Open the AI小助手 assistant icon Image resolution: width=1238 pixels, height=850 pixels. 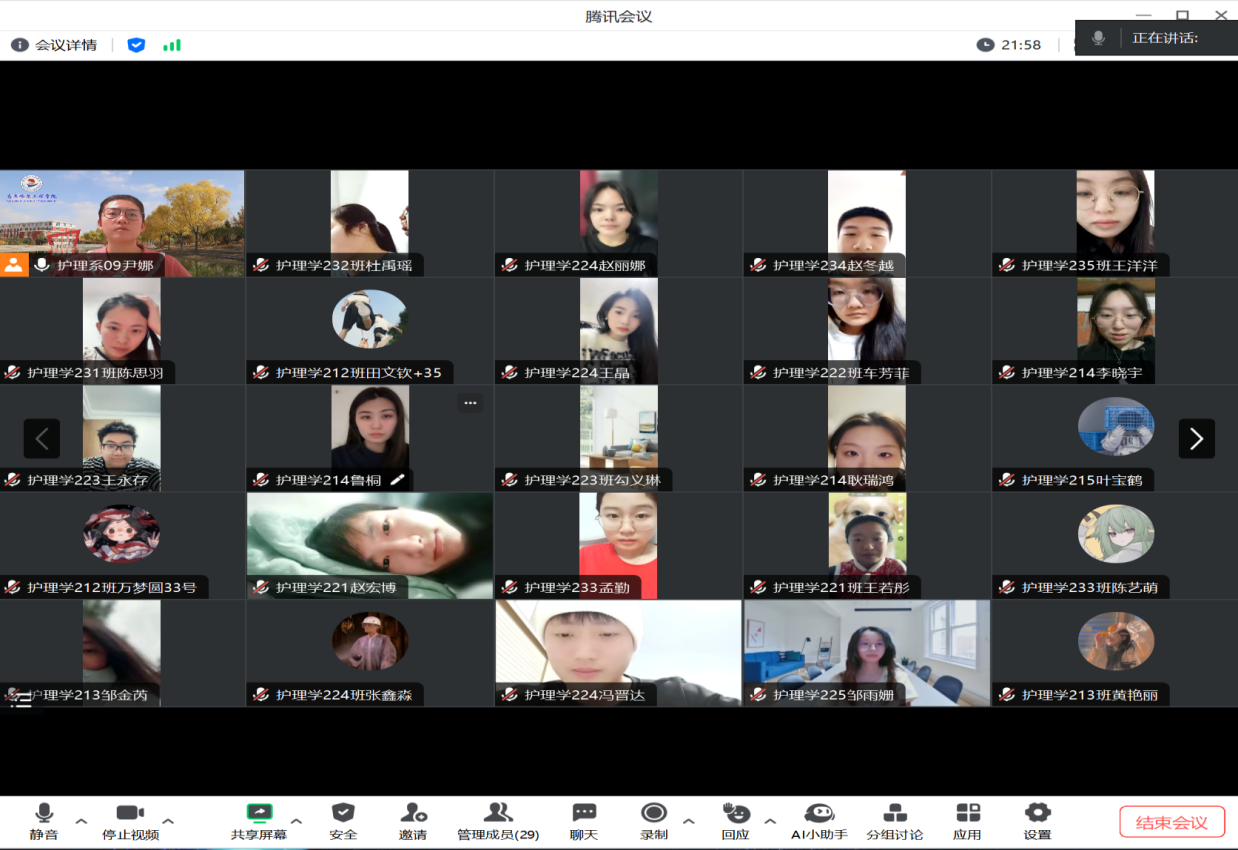pyautogui.click(x=819, y=813)
